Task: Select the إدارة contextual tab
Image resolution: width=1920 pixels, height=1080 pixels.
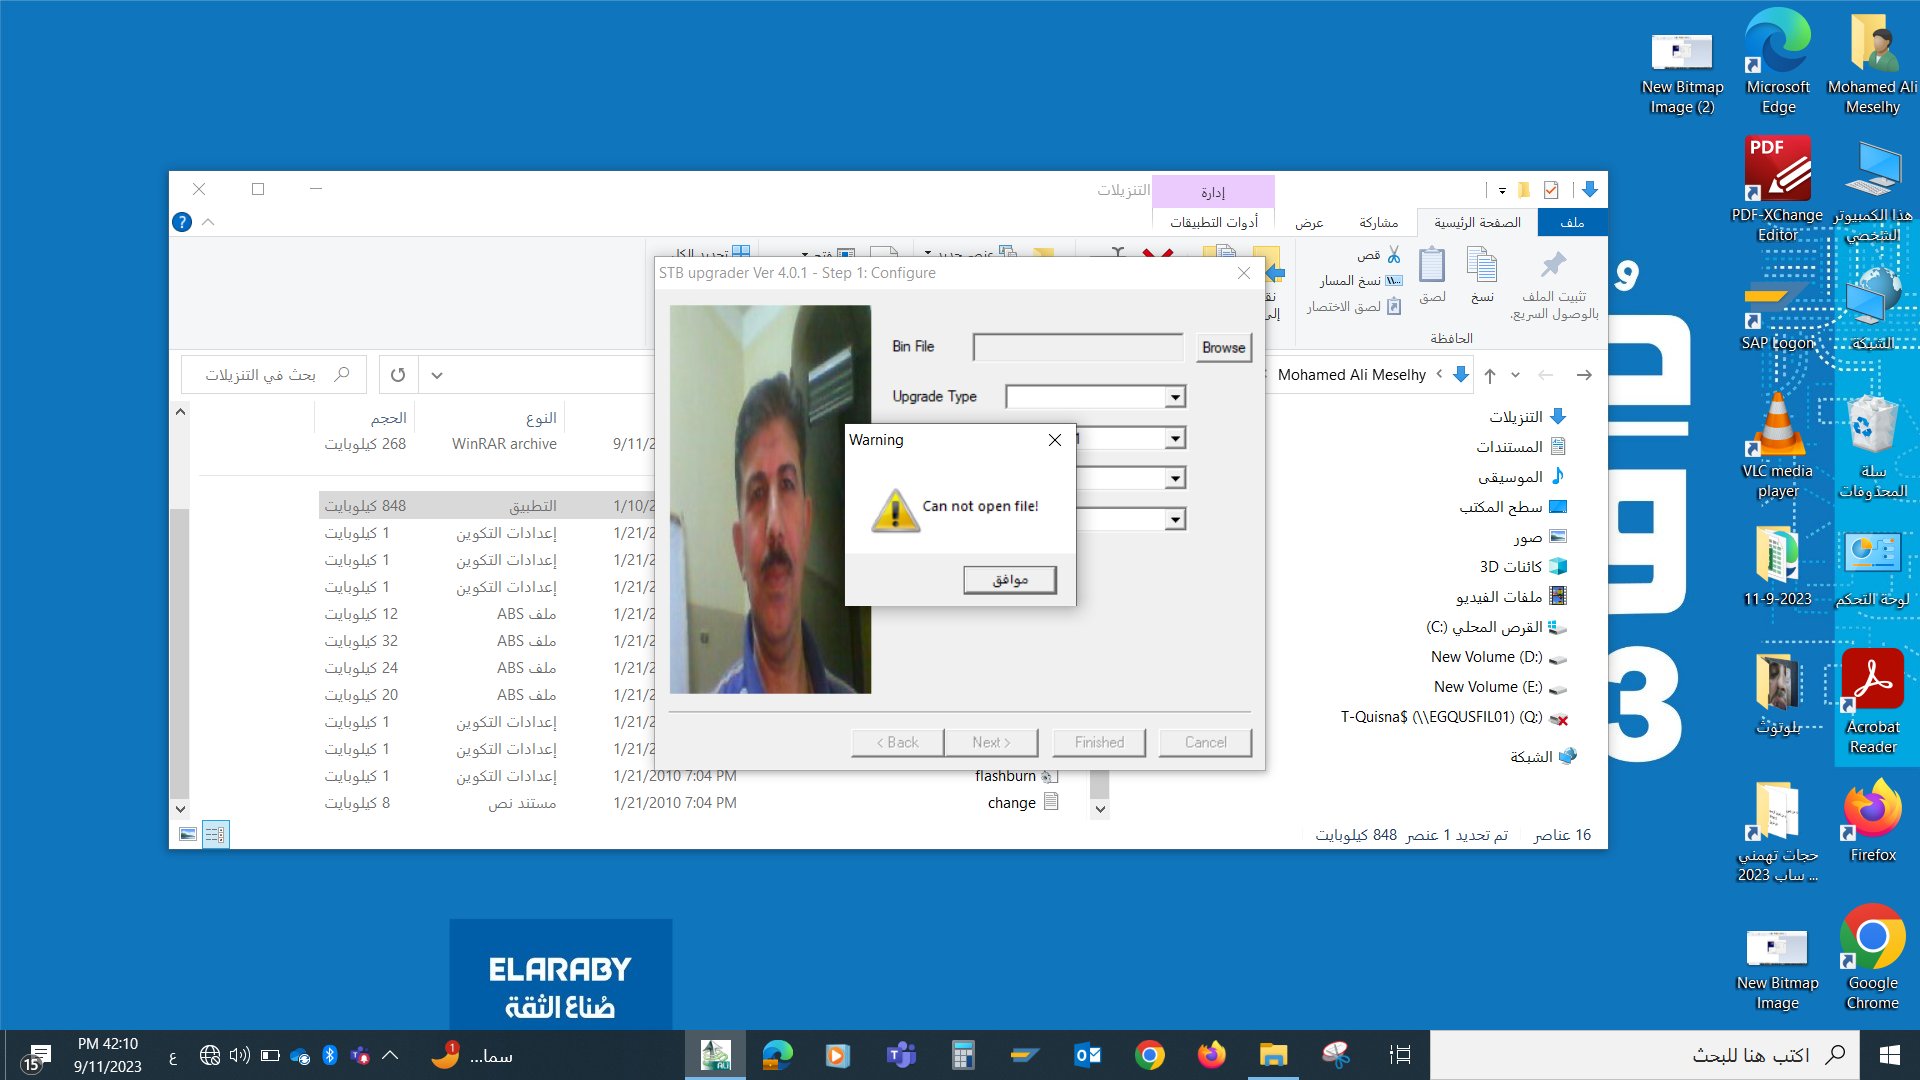Action: (x=1213, y=192)
